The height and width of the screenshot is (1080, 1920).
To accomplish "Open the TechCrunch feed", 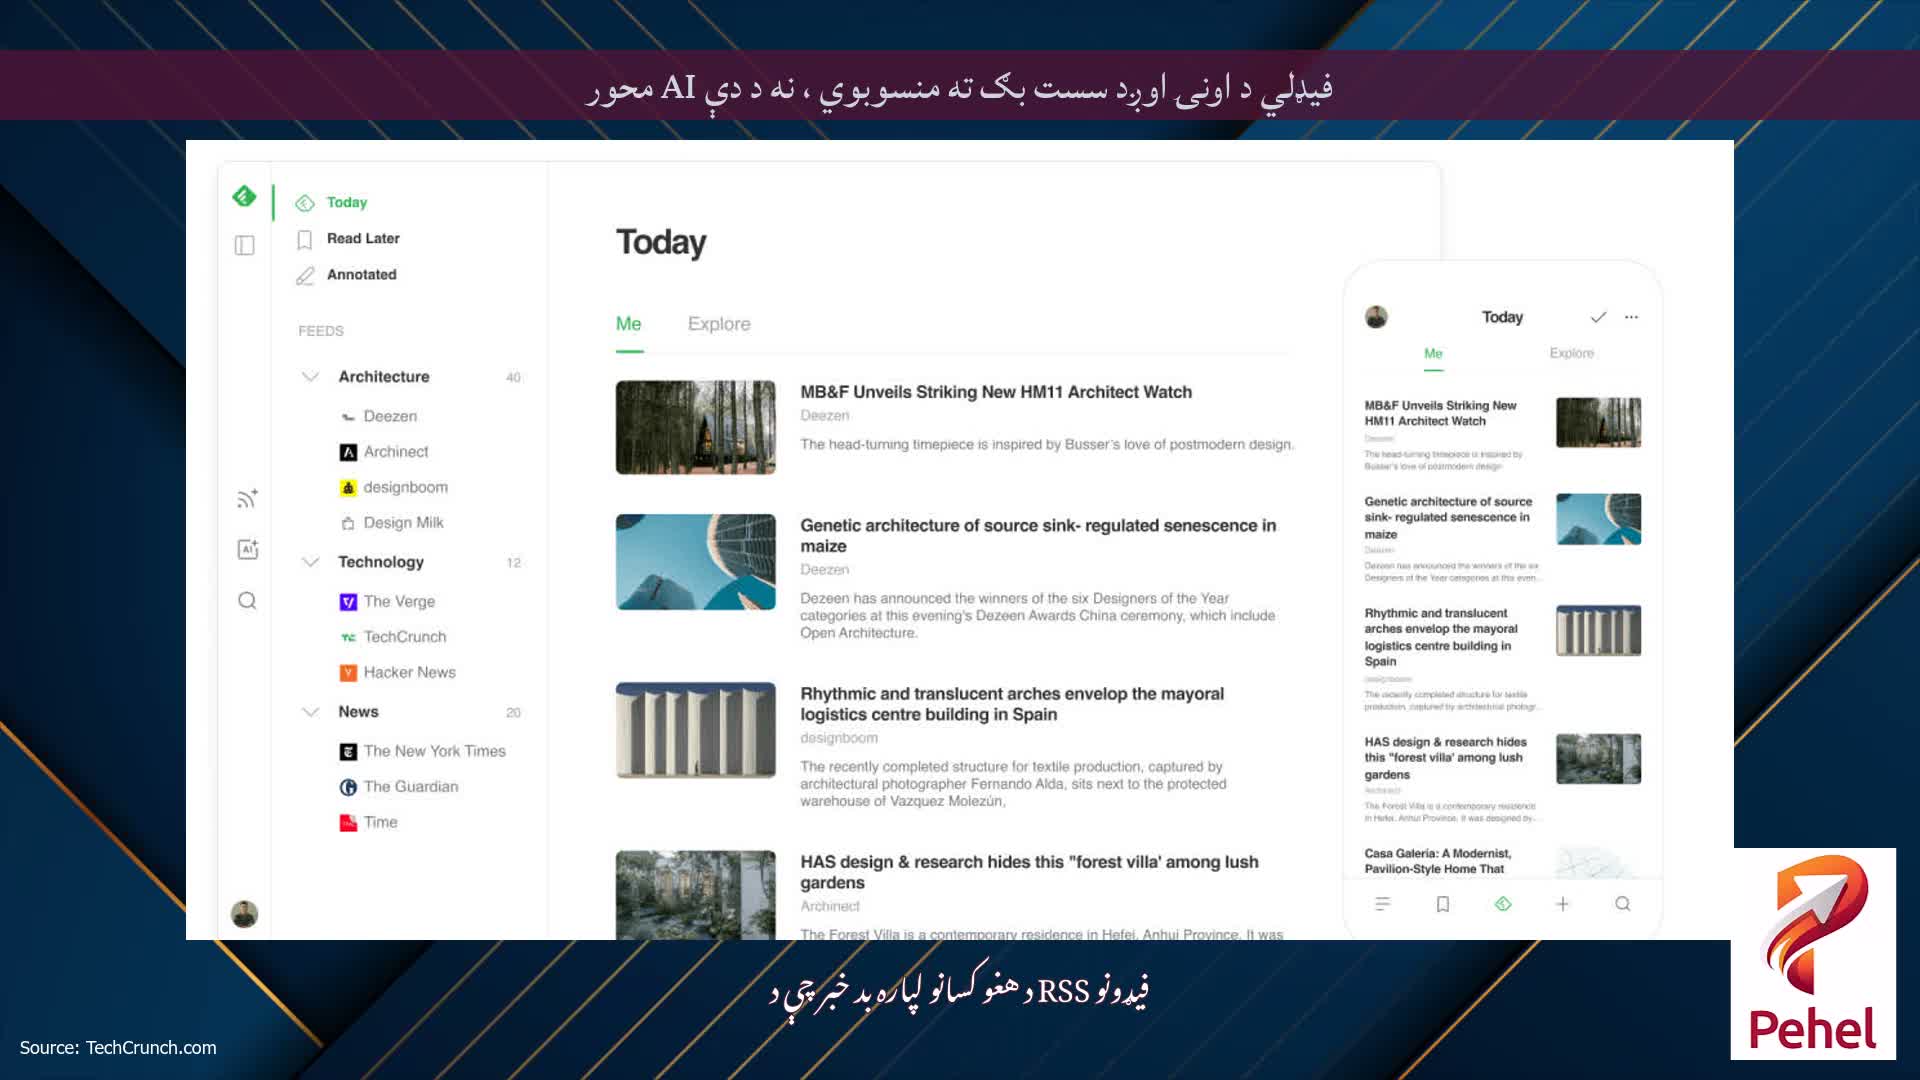I will click(x=405, y=636).
